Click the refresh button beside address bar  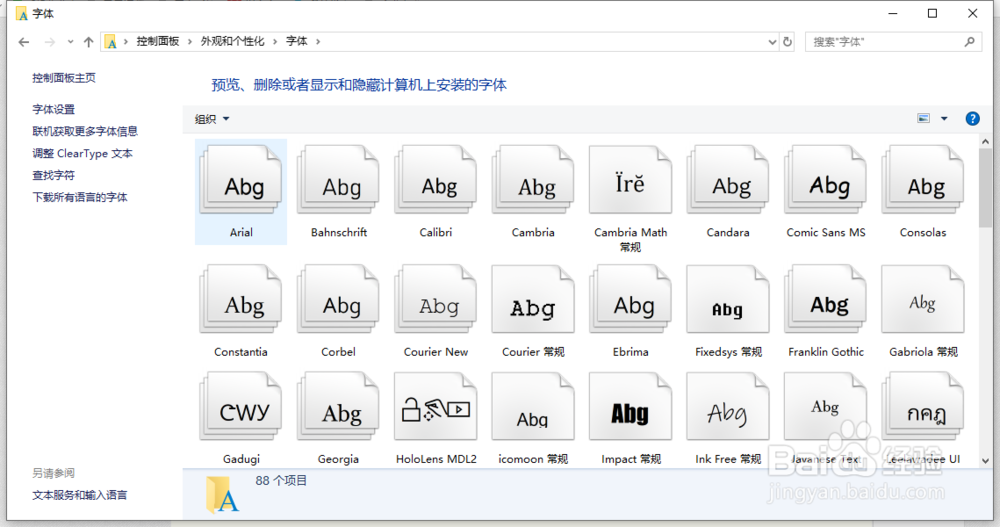[x=788, y=41]
